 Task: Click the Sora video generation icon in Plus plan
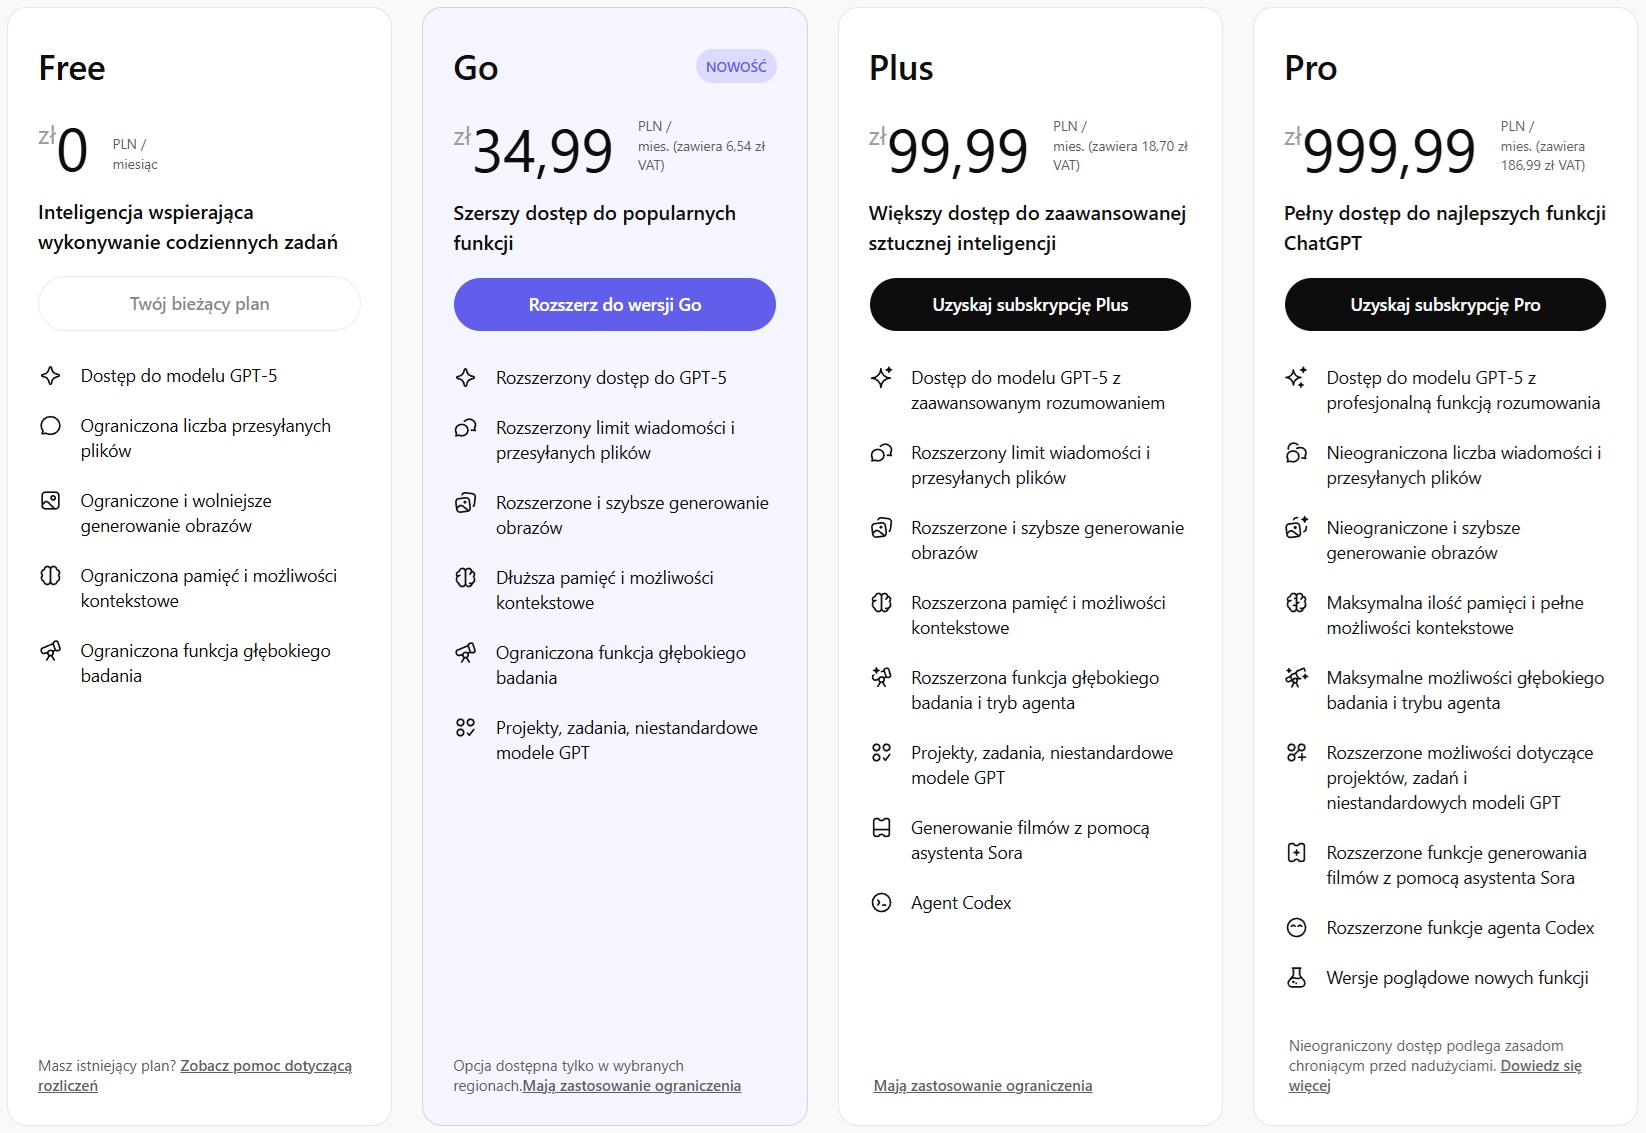click(x=881, y=827)
